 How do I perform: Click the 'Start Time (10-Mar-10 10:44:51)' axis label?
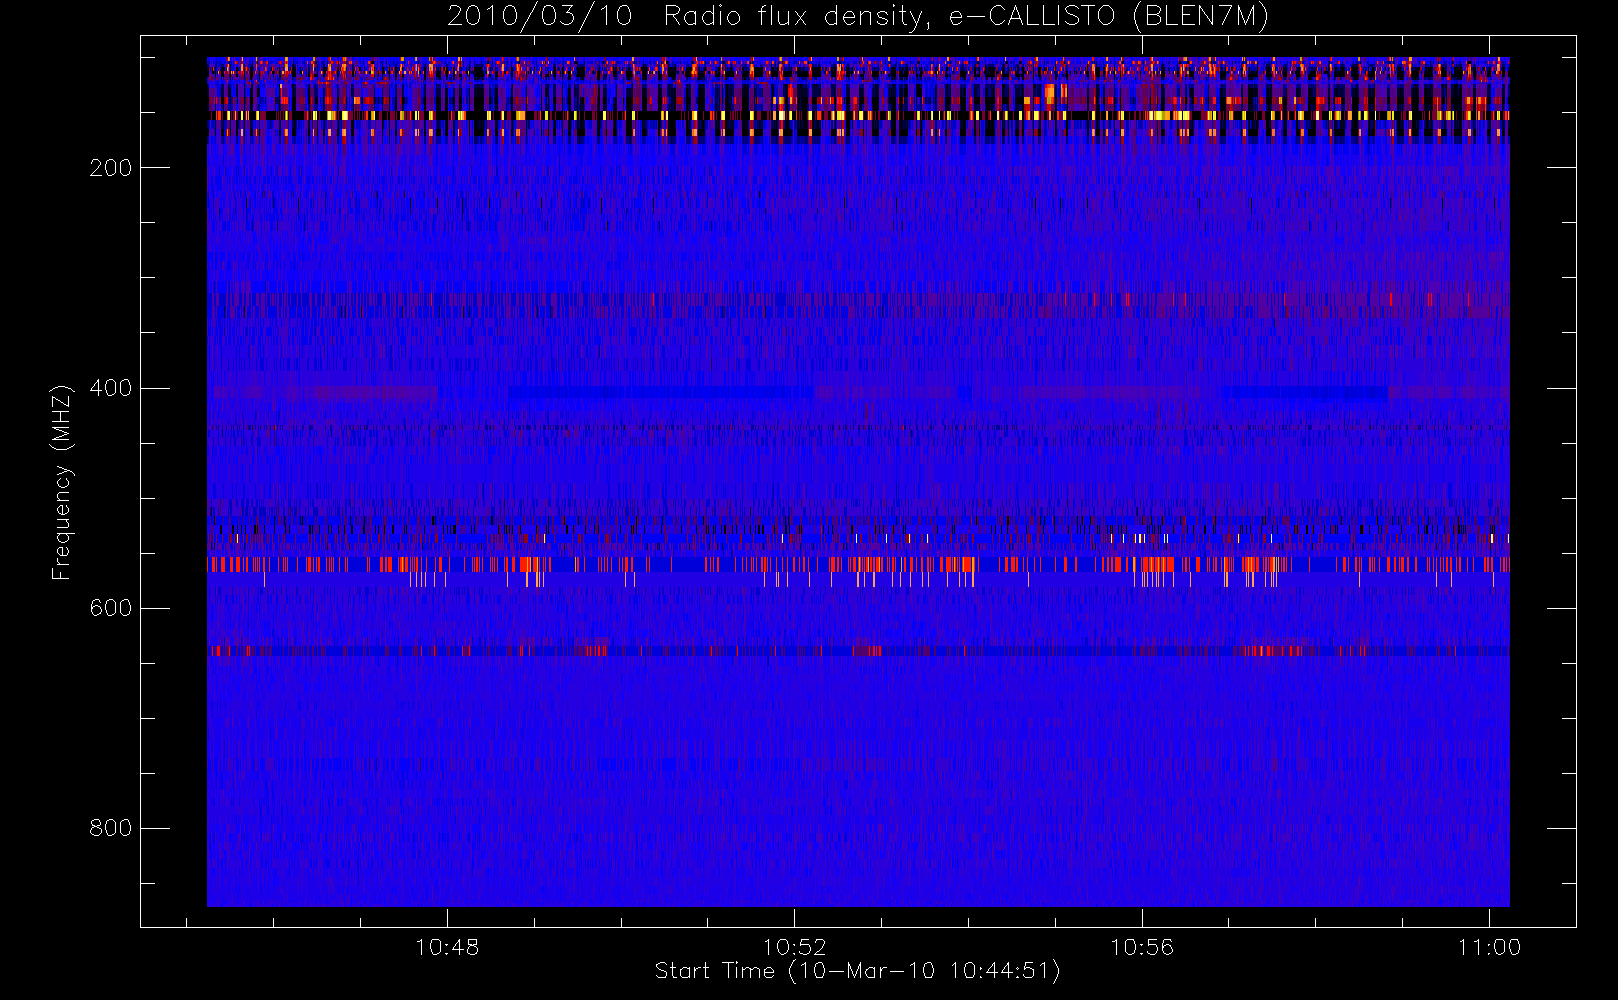857,971
